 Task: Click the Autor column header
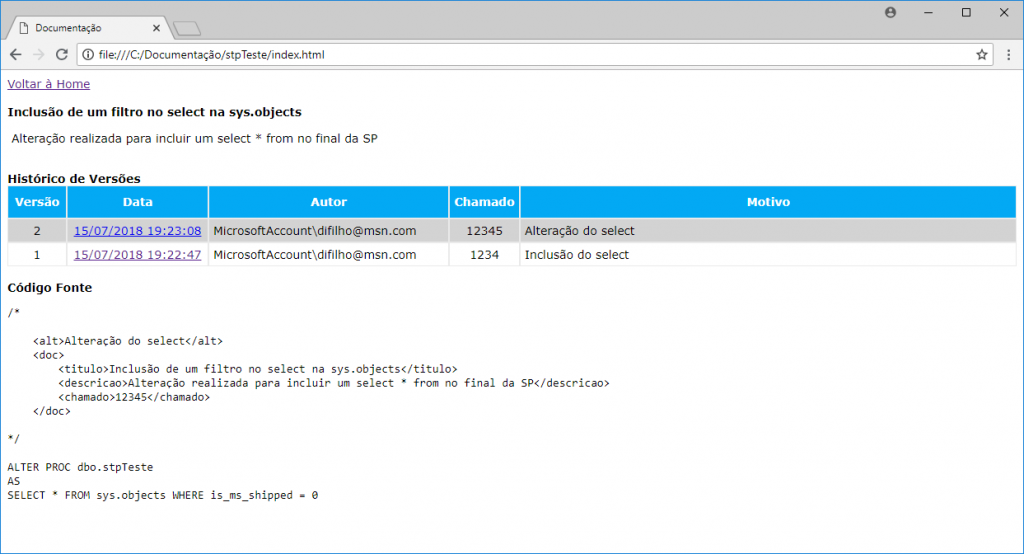[328, 202]
